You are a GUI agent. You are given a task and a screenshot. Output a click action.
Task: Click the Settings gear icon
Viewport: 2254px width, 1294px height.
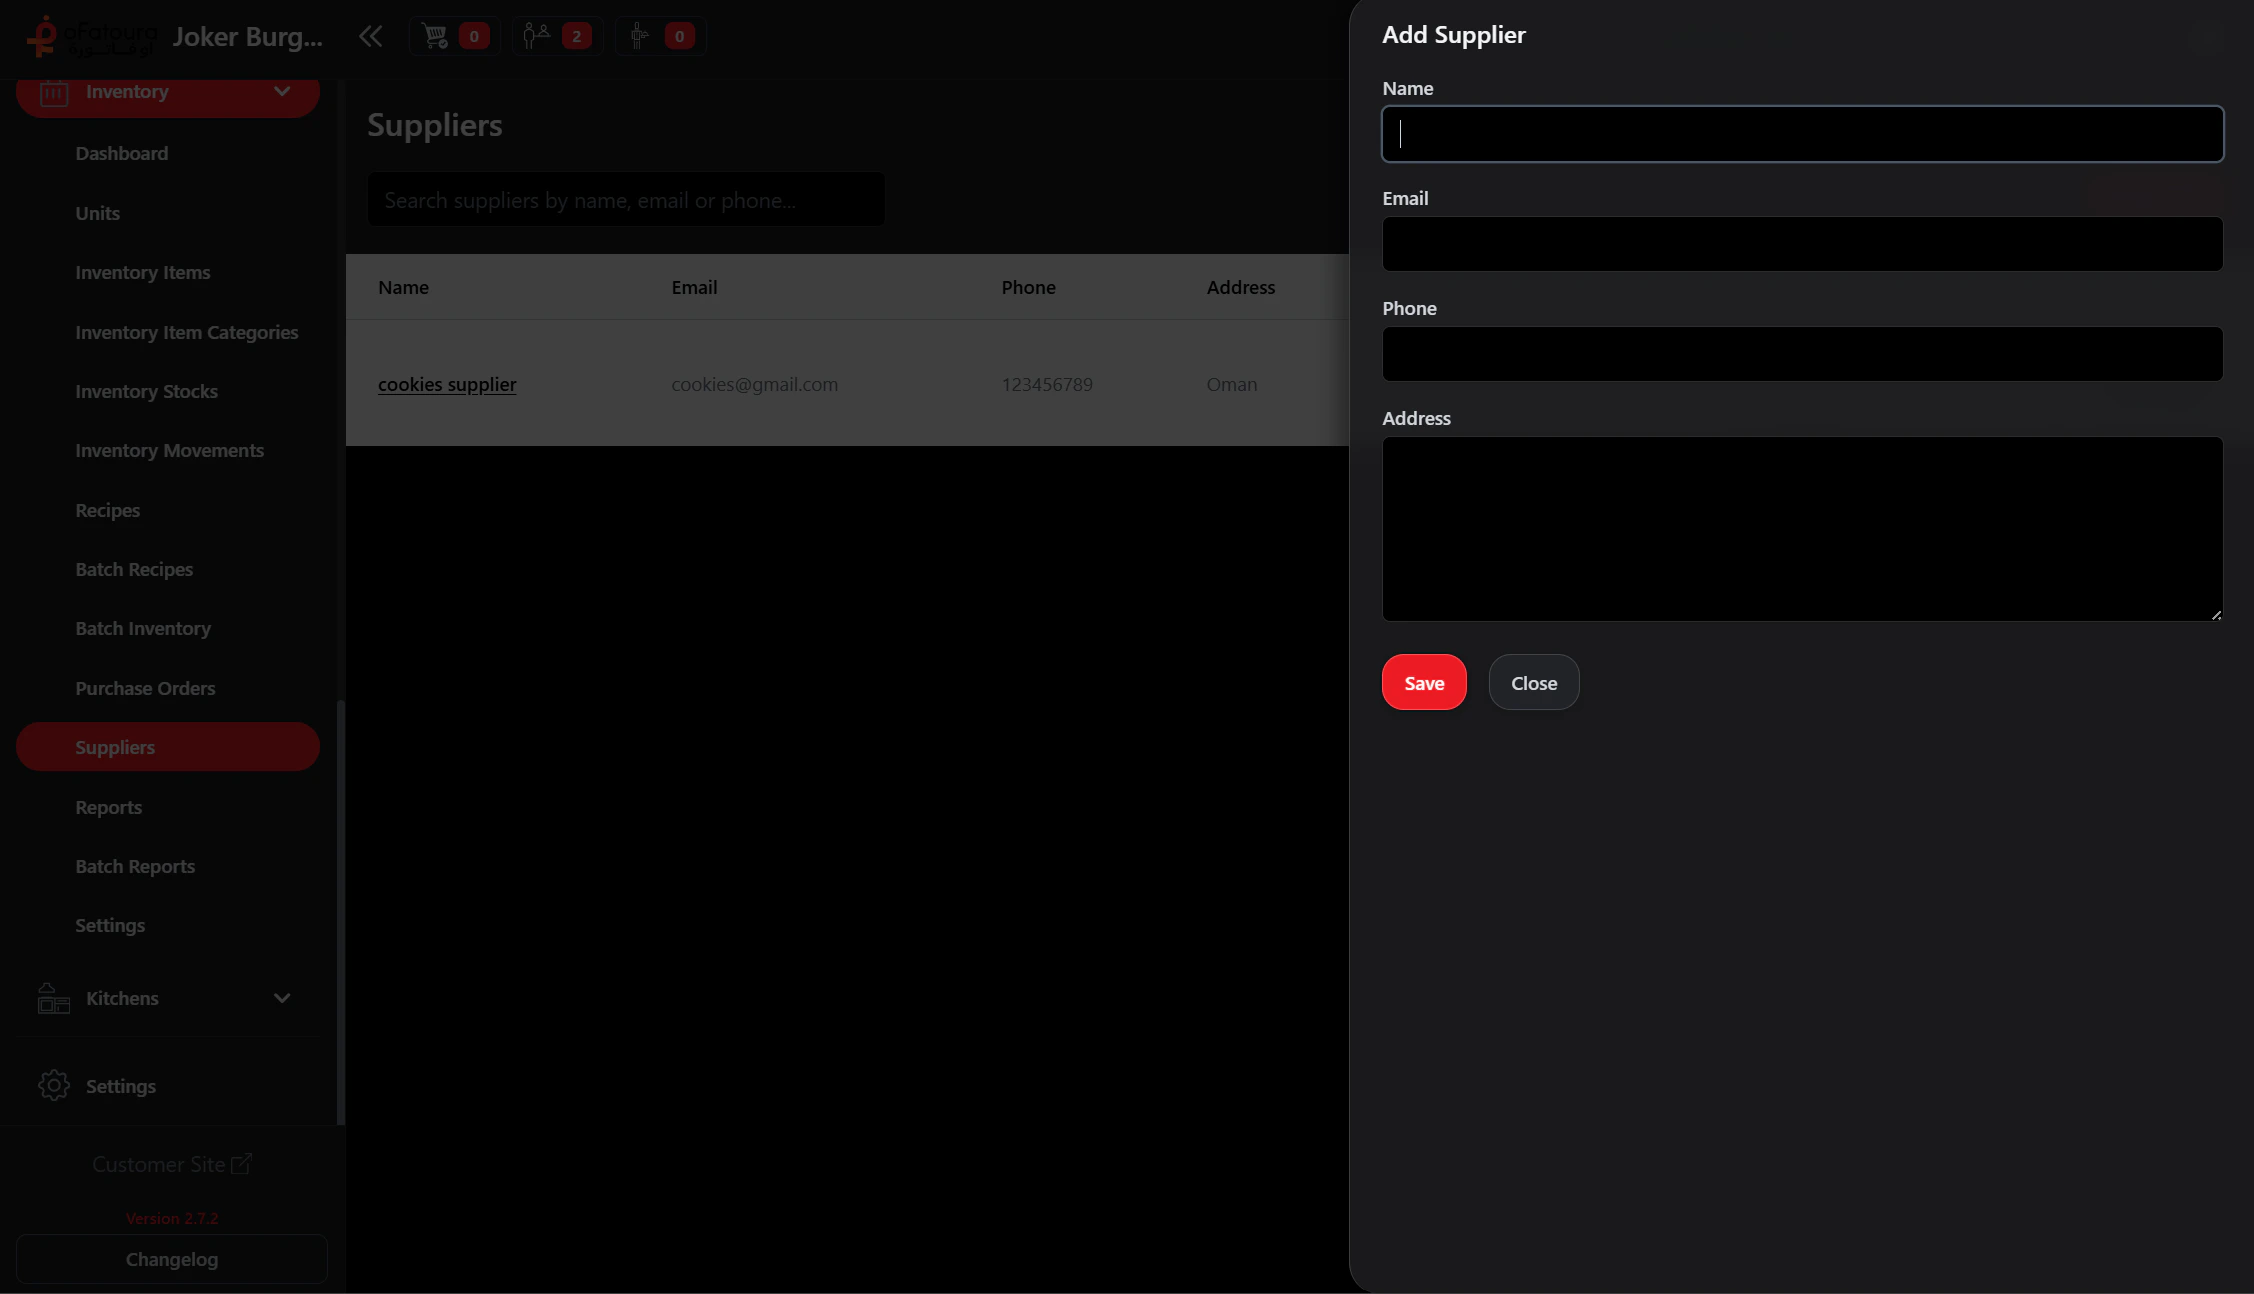click(53, 1085)
